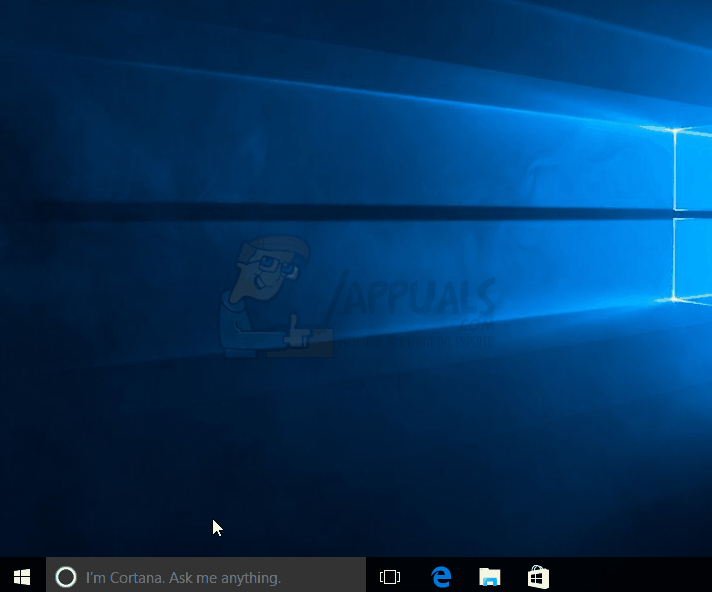Show open windows via Task View button
The height and width of the screenshot is (592, 712).
point(390,577)
